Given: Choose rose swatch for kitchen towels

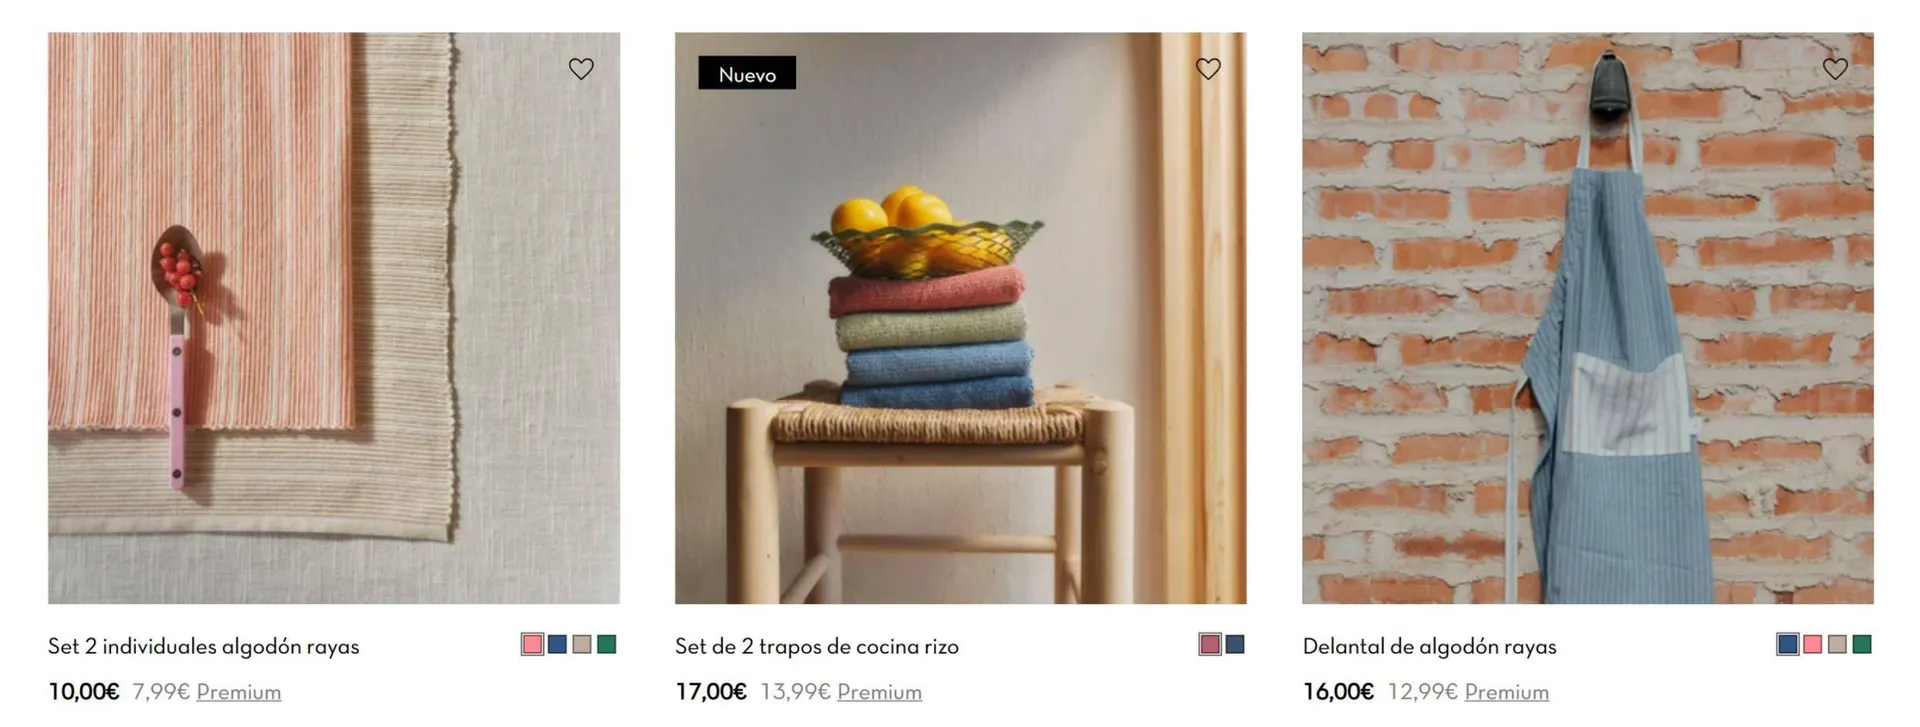Looking at the screenshot, I should pyautogui.click(x=1210, y=645).
